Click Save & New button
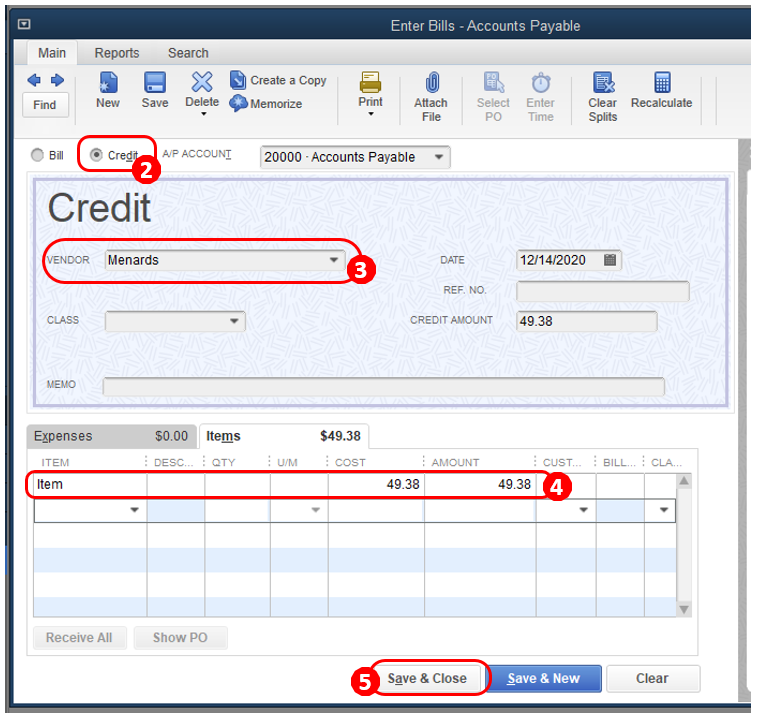 click(x=544, y=678)
